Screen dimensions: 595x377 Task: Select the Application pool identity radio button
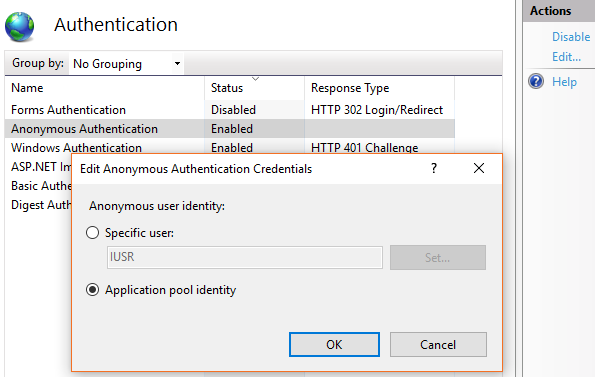tap(92, 290)
